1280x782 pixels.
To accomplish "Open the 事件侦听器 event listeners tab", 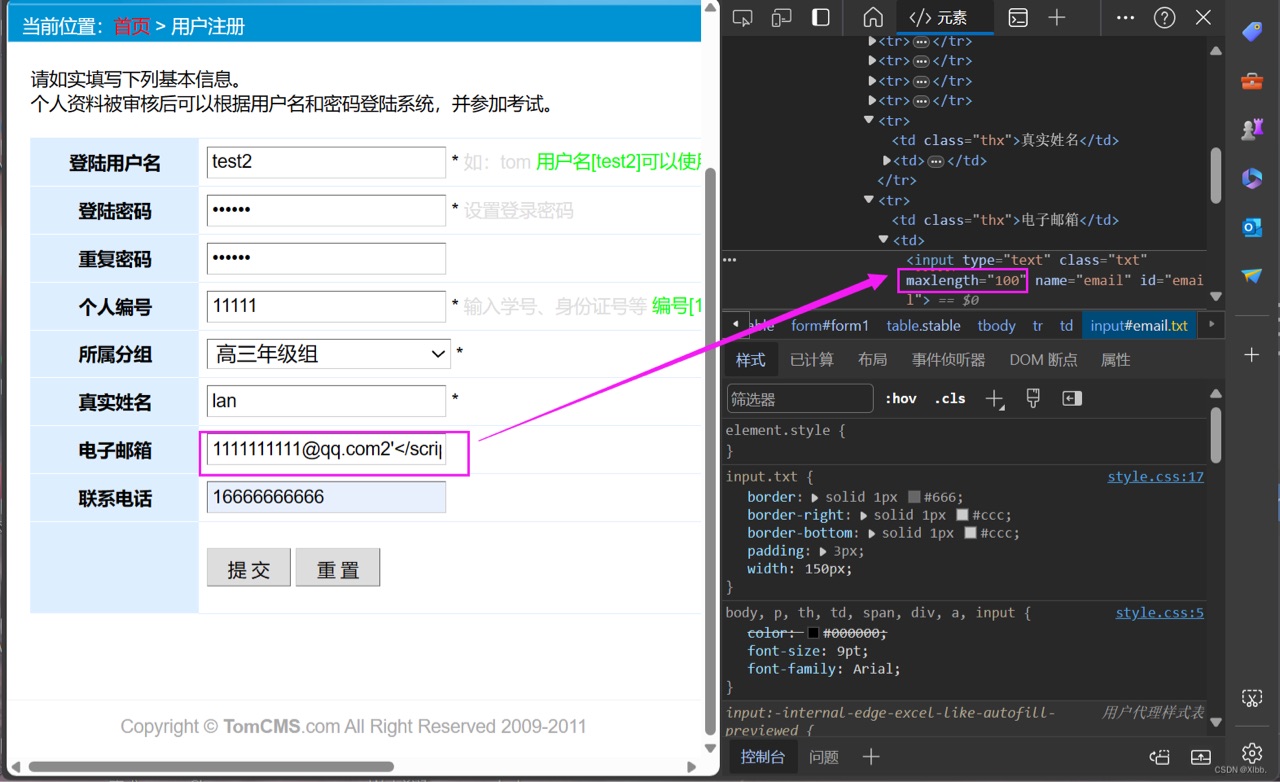I will (948, 360).
